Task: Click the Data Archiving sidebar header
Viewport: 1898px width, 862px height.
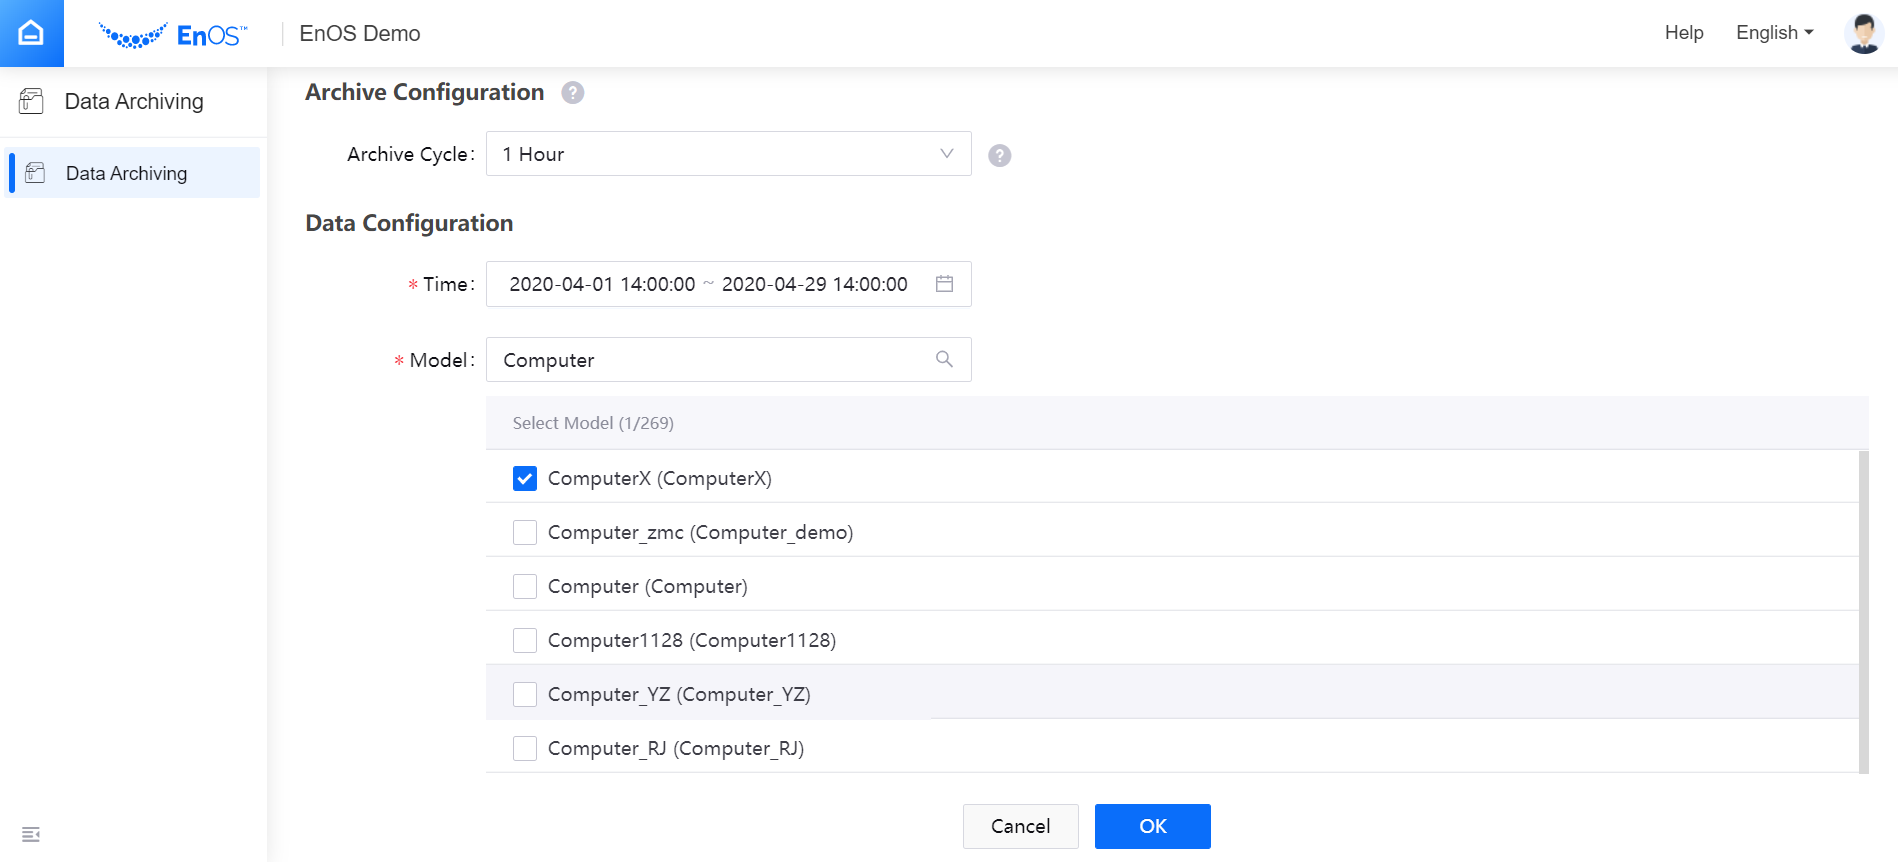Action: coord(134,101)
